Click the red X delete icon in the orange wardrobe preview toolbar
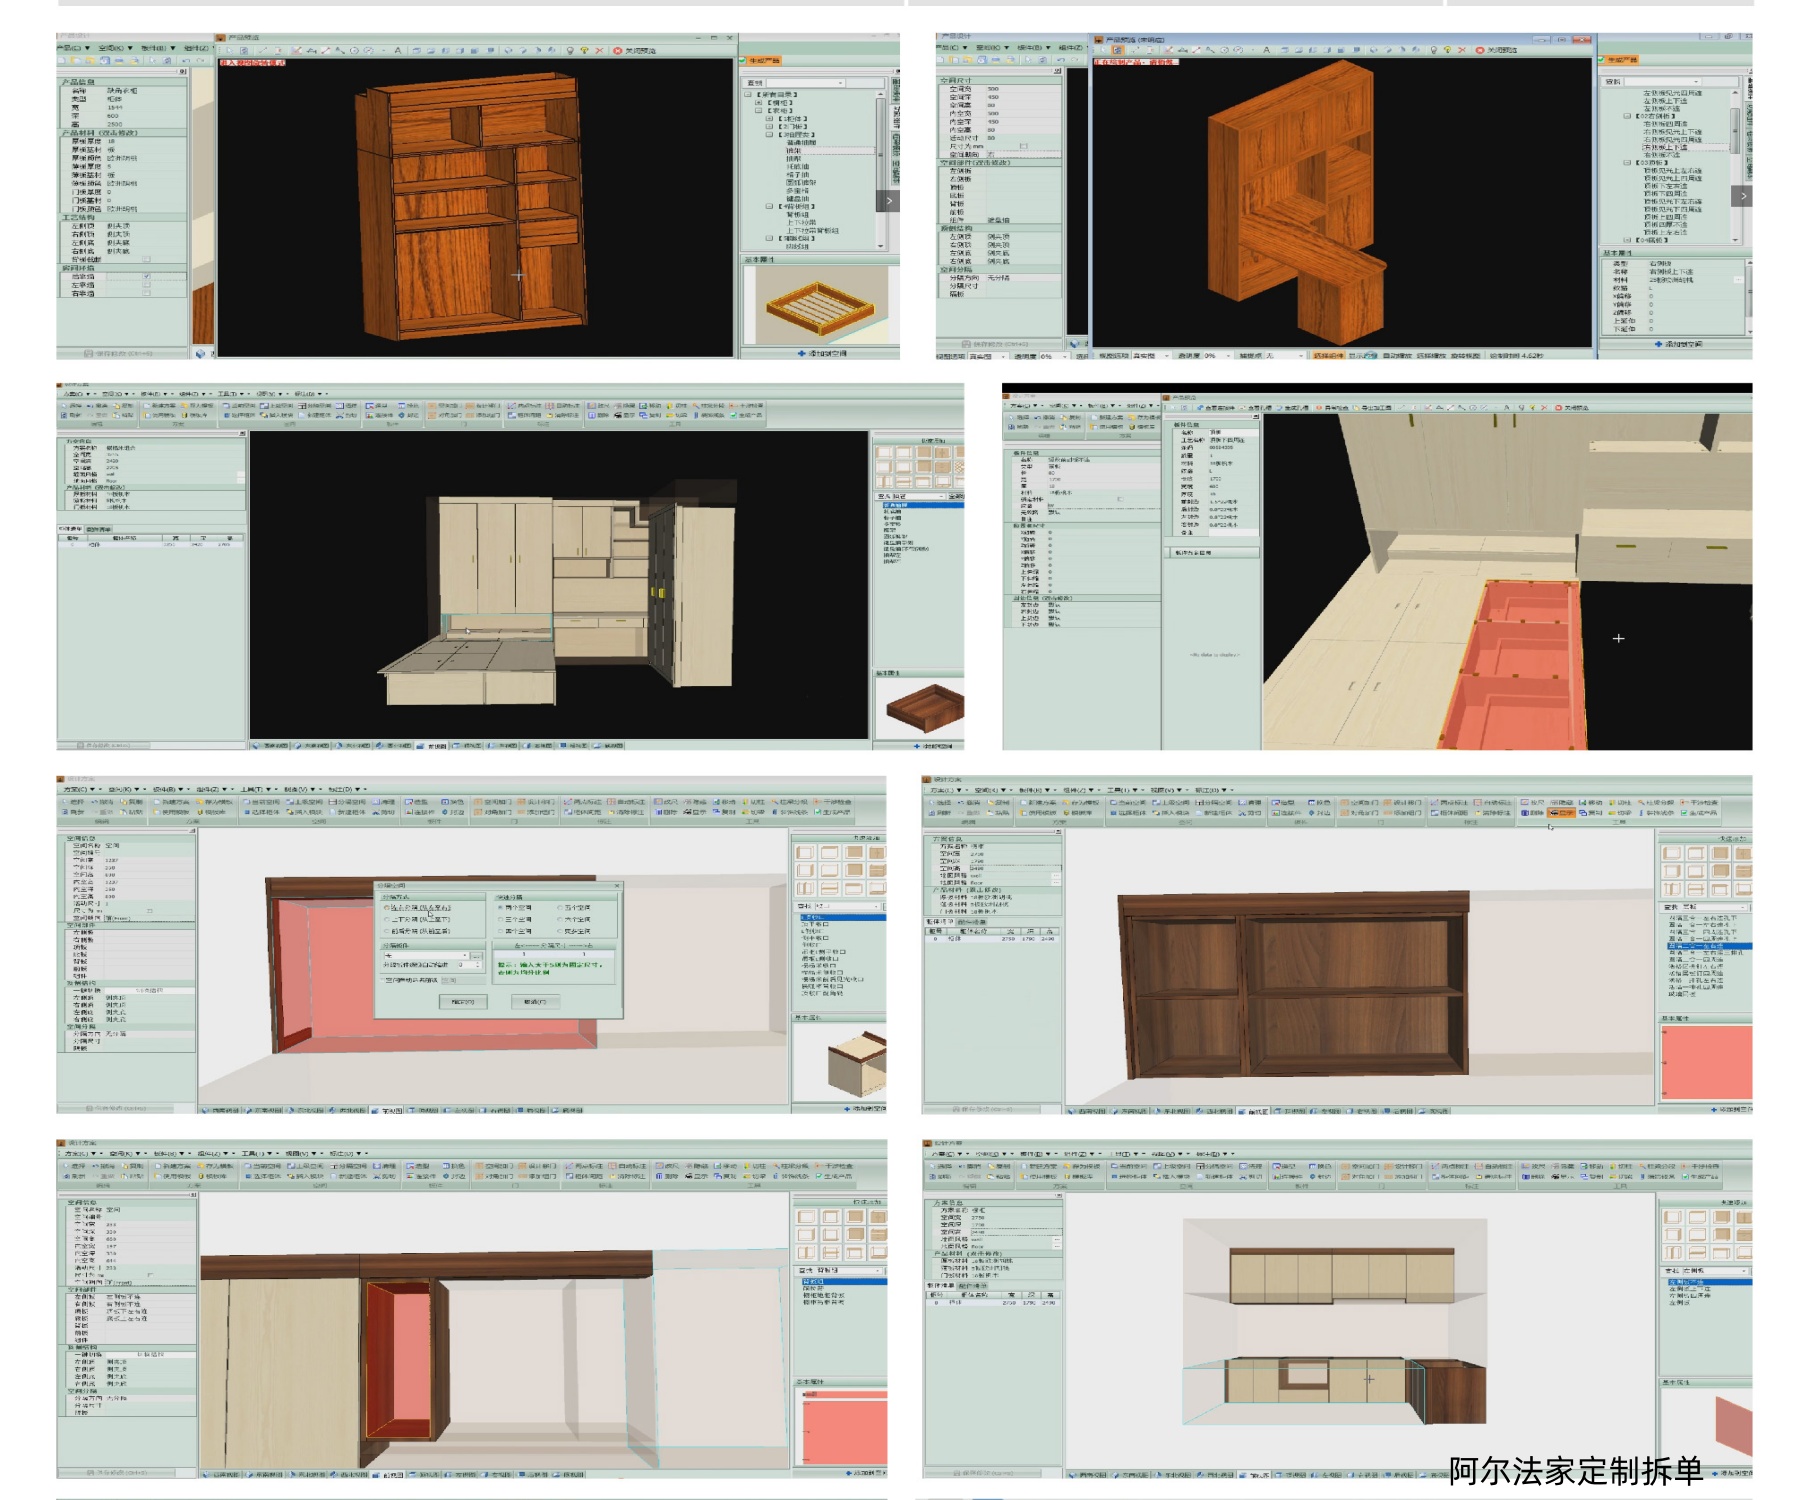 [599, 50]
